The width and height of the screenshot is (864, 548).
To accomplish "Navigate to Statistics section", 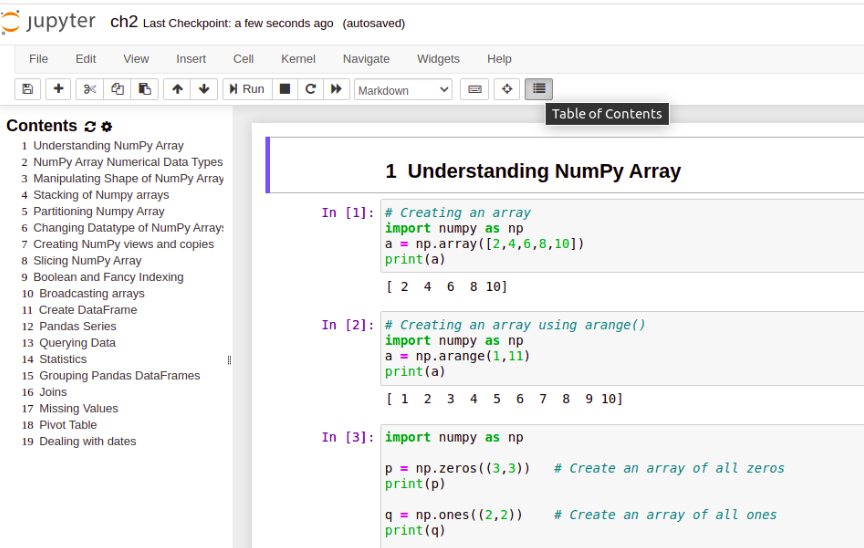I will 63,359.
